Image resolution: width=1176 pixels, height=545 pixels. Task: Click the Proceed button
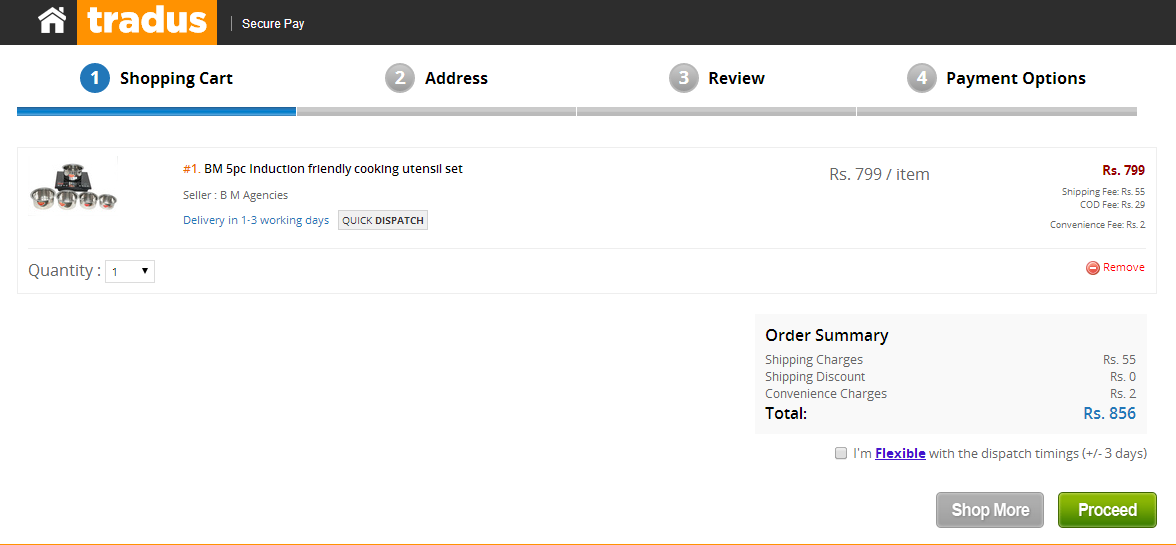(x=1107, y=510)
